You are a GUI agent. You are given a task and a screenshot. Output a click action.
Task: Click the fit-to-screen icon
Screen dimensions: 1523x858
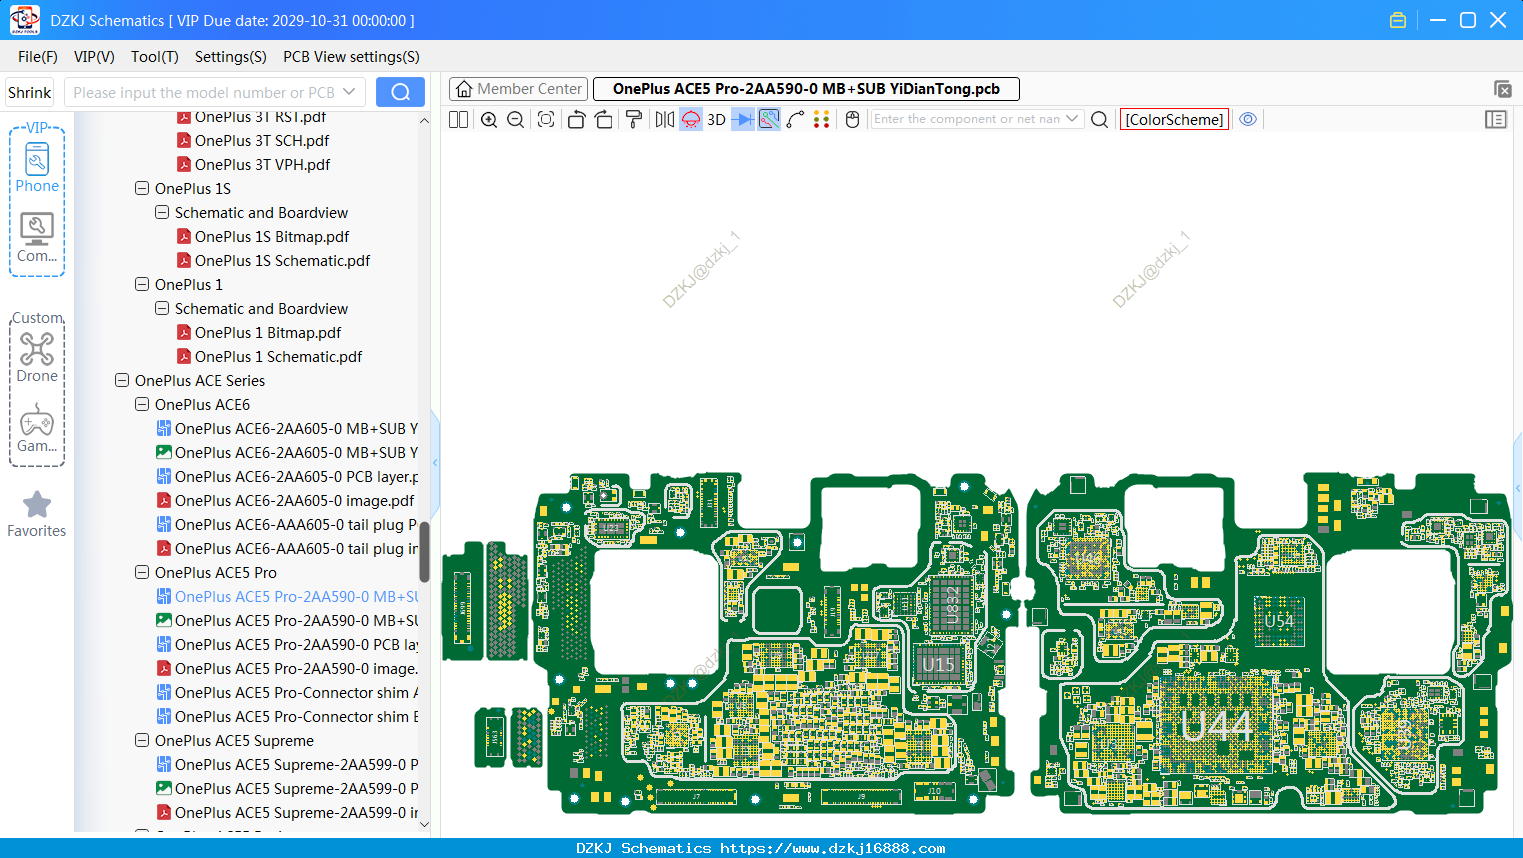546,120
